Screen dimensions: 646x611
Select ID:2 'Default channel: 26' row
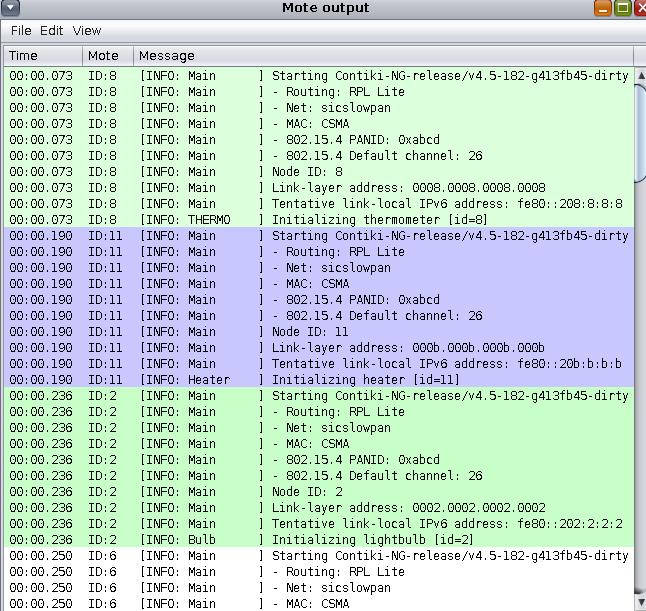(318, 475)
